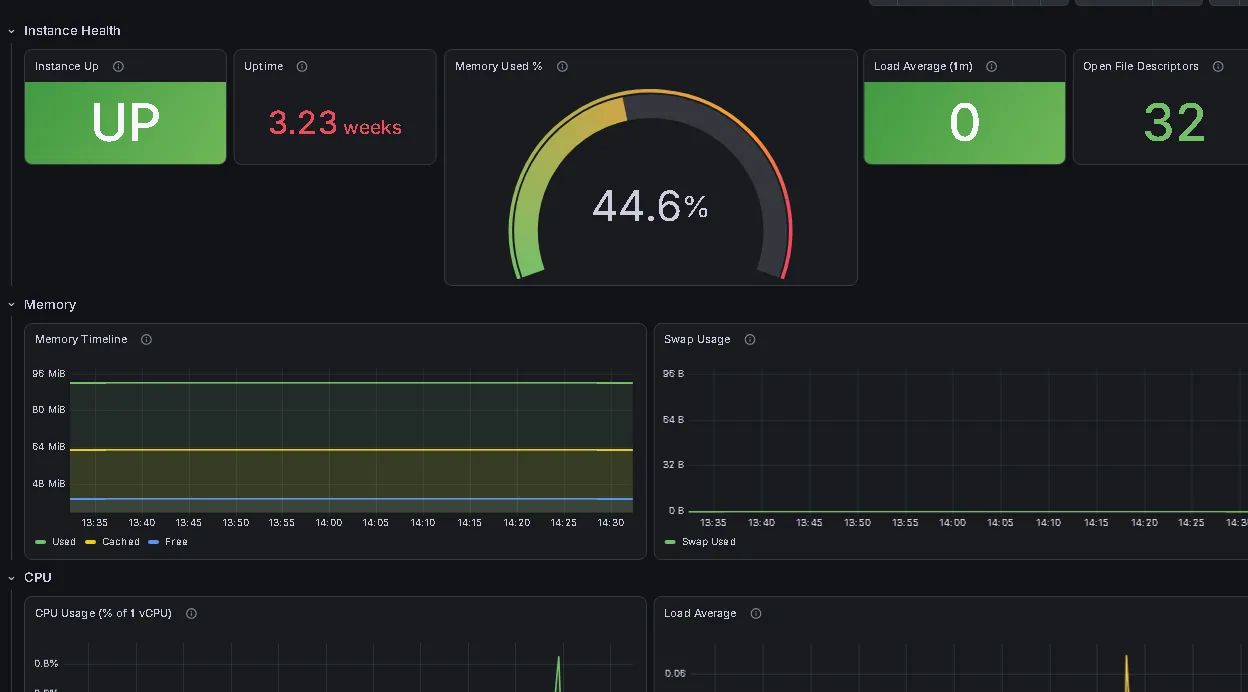The width and height of the screenshot is (1248, 692).
Task: Click the yellow Cached line in Memory Timeline
Action: pos(351,450)
